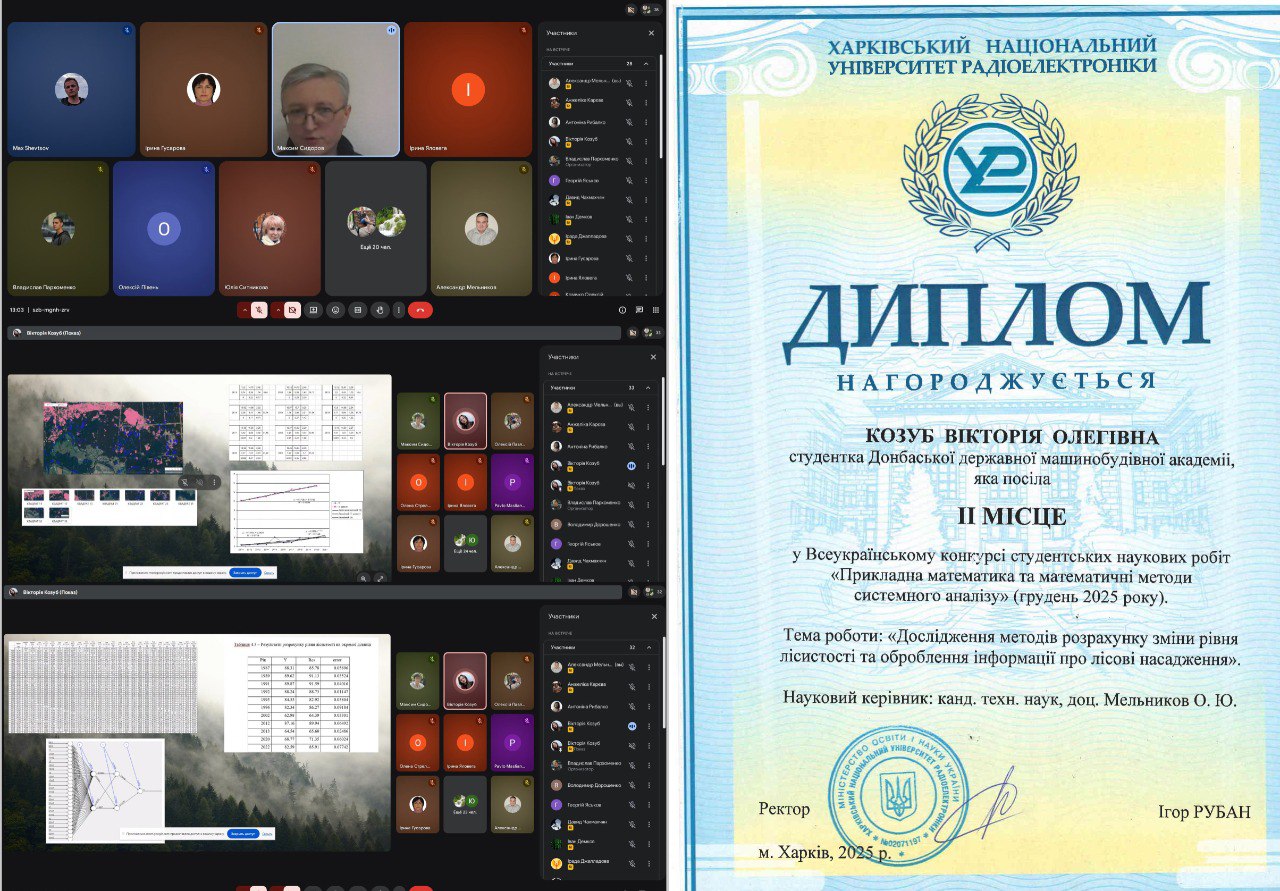Open the three-dot menu for Анжеліка Карєва in 29-participant list

(x=646, y=103)
